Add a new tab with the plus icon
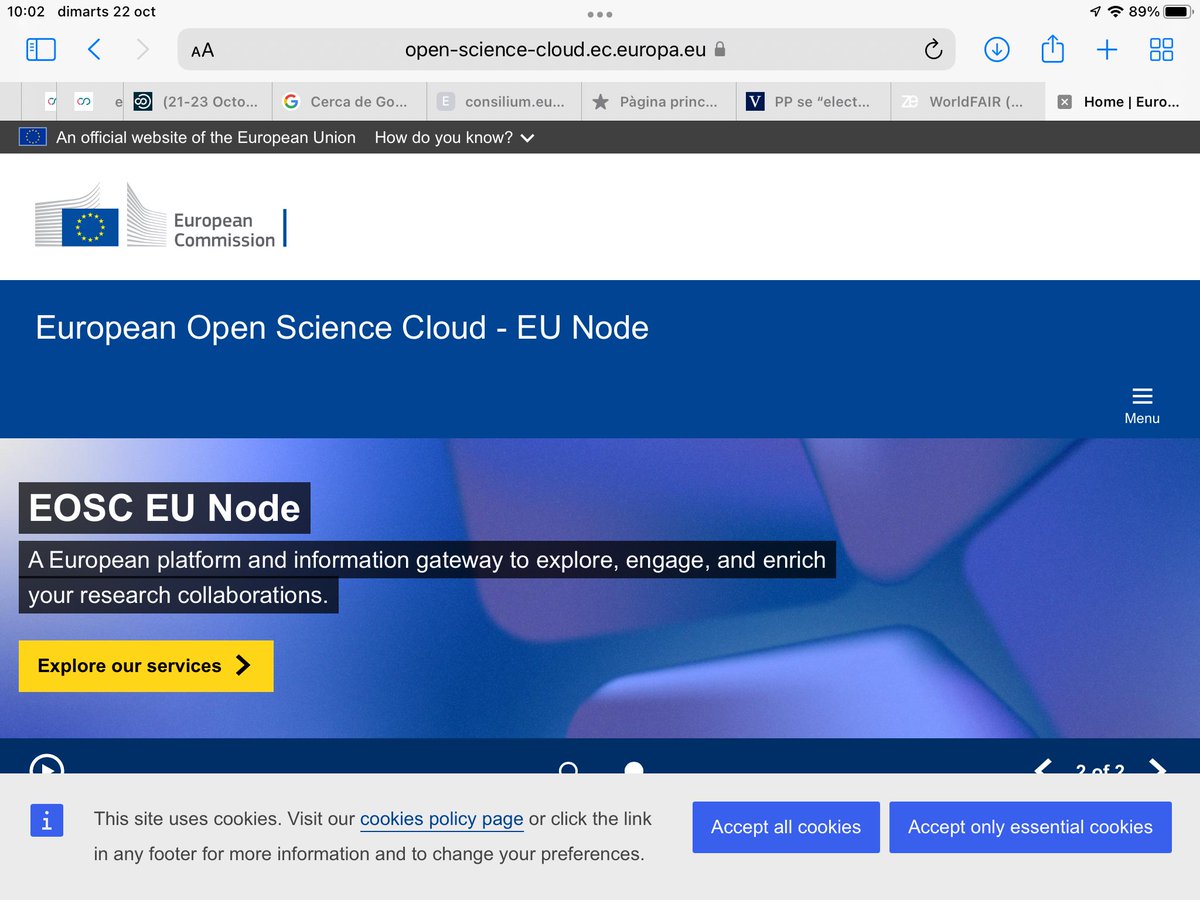This screenshot has width=1200, height=900. tap(1106, 49)
